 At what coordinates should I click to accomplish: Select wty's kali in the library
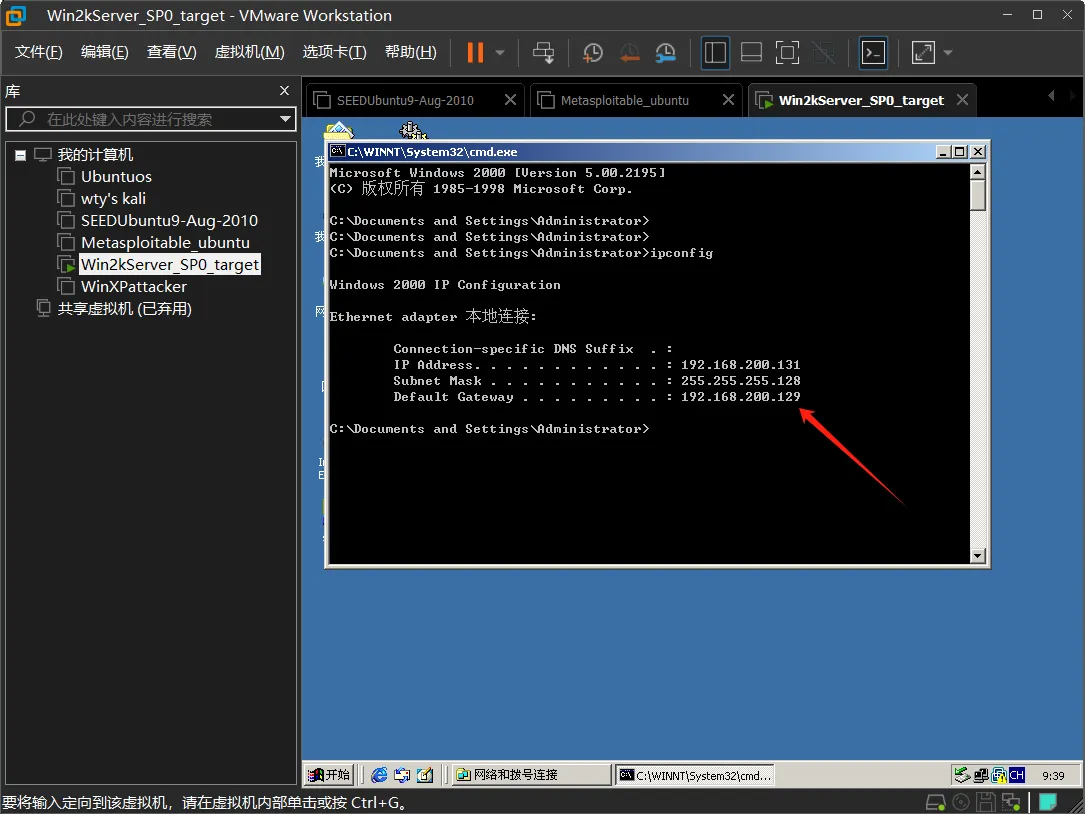(113, 199)
